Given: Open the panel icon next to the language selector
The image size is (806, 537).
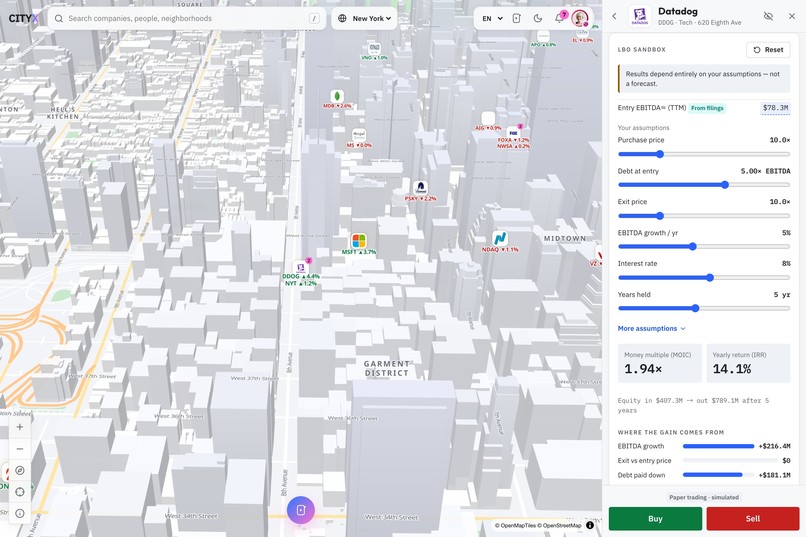Looking at the screenshot, I should pos(517,18).
